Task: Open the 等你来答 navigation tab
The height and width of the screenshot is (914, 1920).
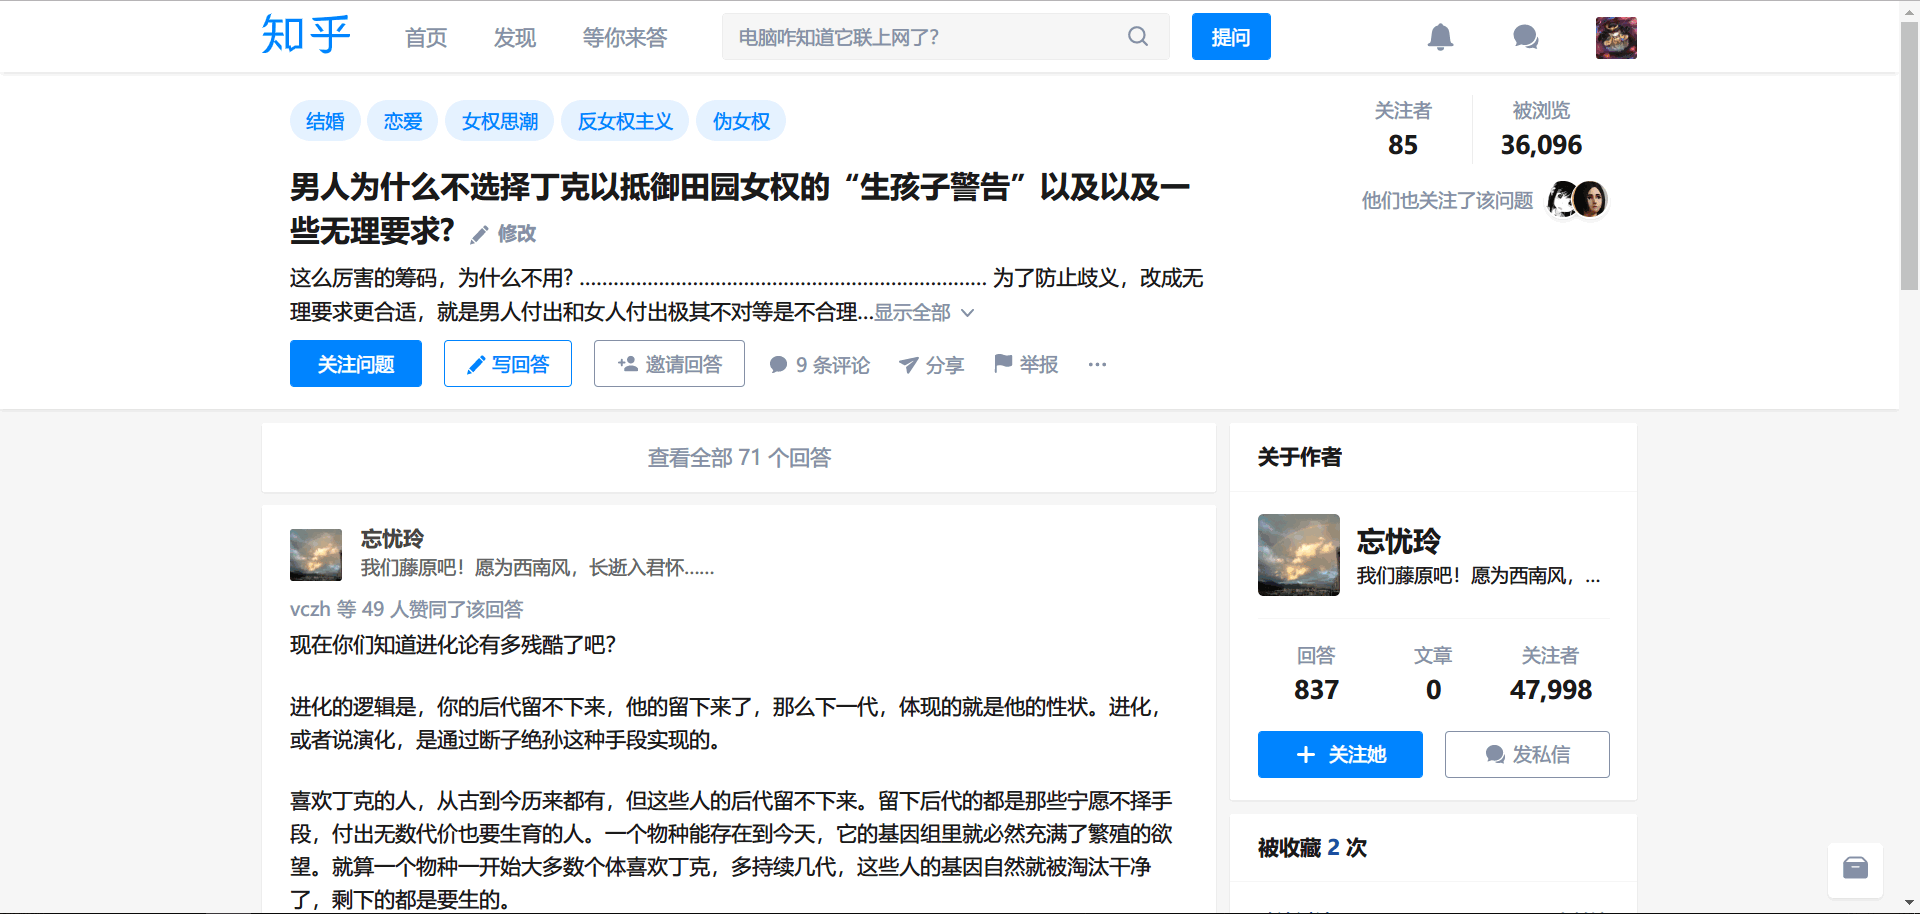Action: pyautogui.click(x=625, y=38)
